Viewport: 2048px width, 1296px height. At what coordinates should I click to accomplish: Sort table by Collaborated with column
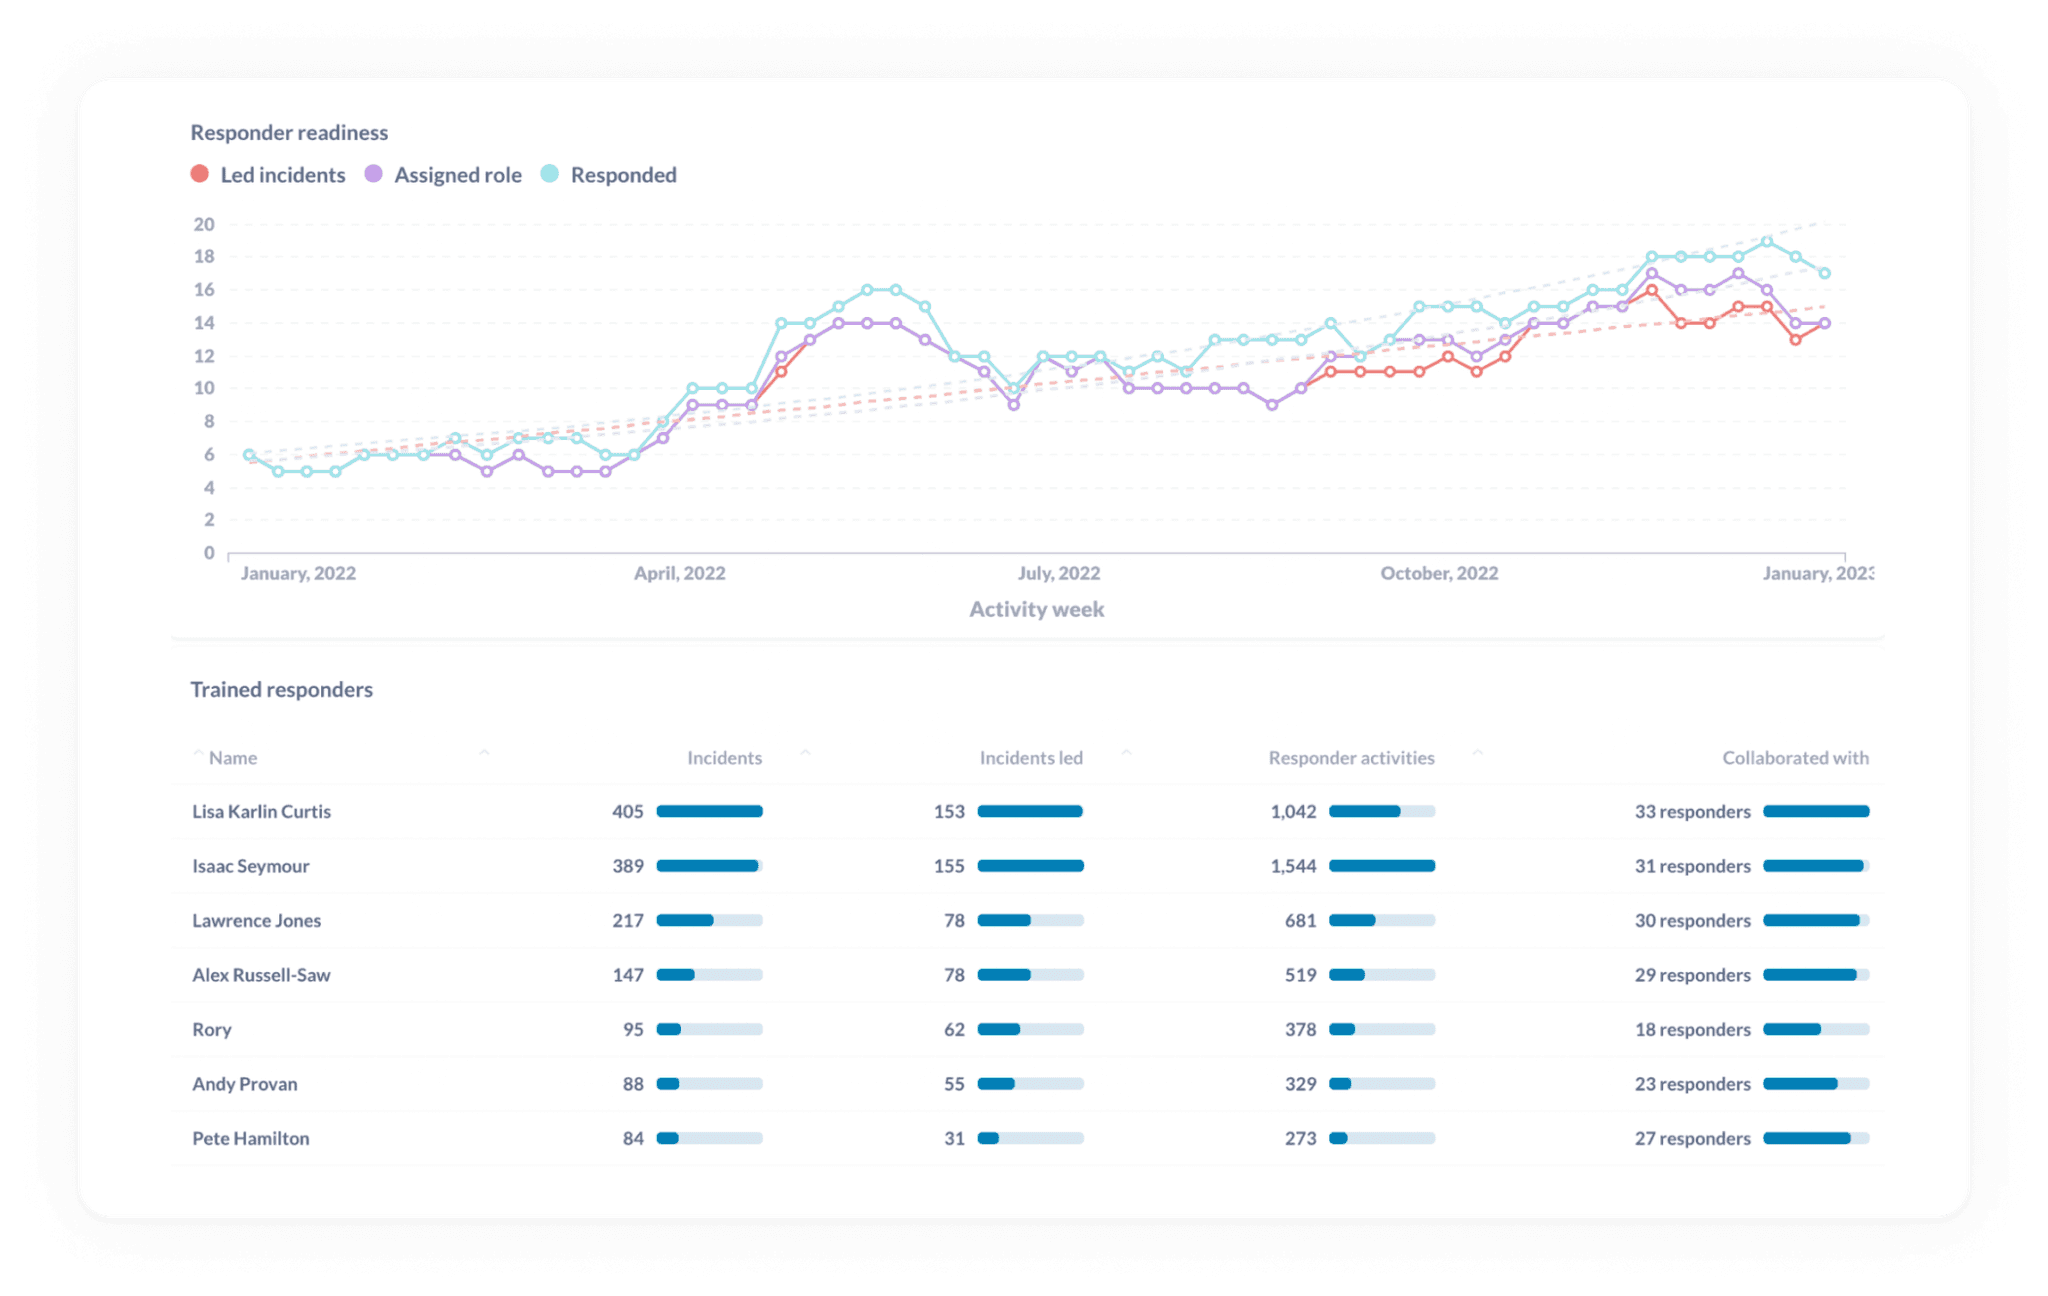[x=1795, y=758]
